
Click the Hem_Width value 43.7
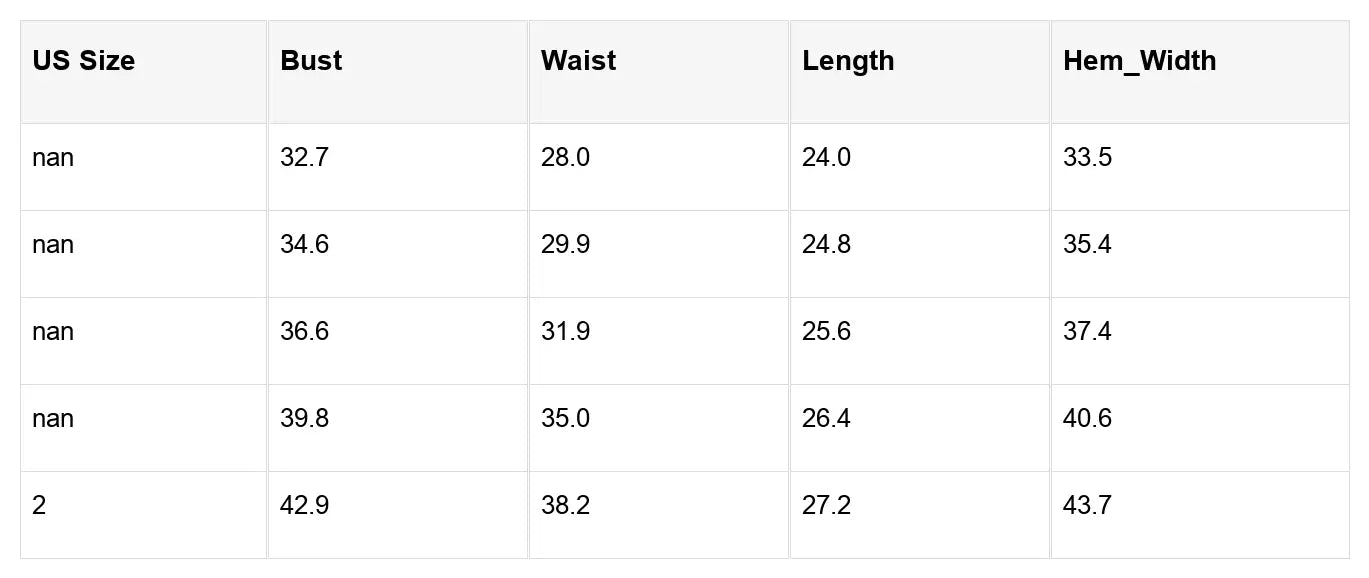pyautogui.click(x=1087, y=506)
